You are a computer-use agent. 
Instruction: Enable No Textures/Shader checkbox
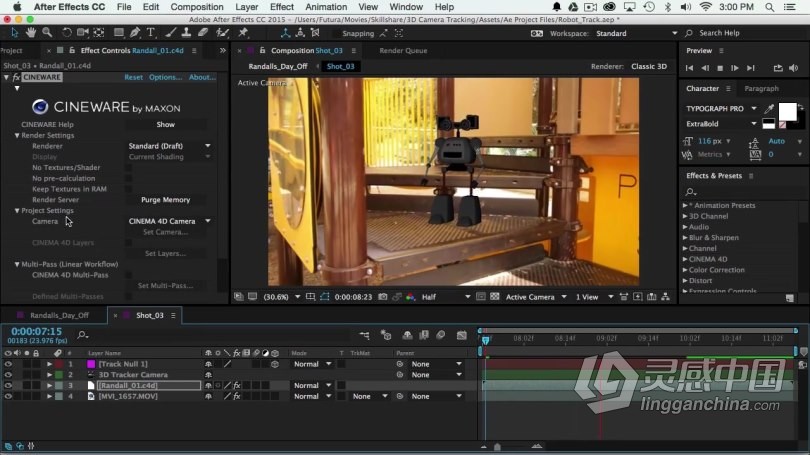129,167
